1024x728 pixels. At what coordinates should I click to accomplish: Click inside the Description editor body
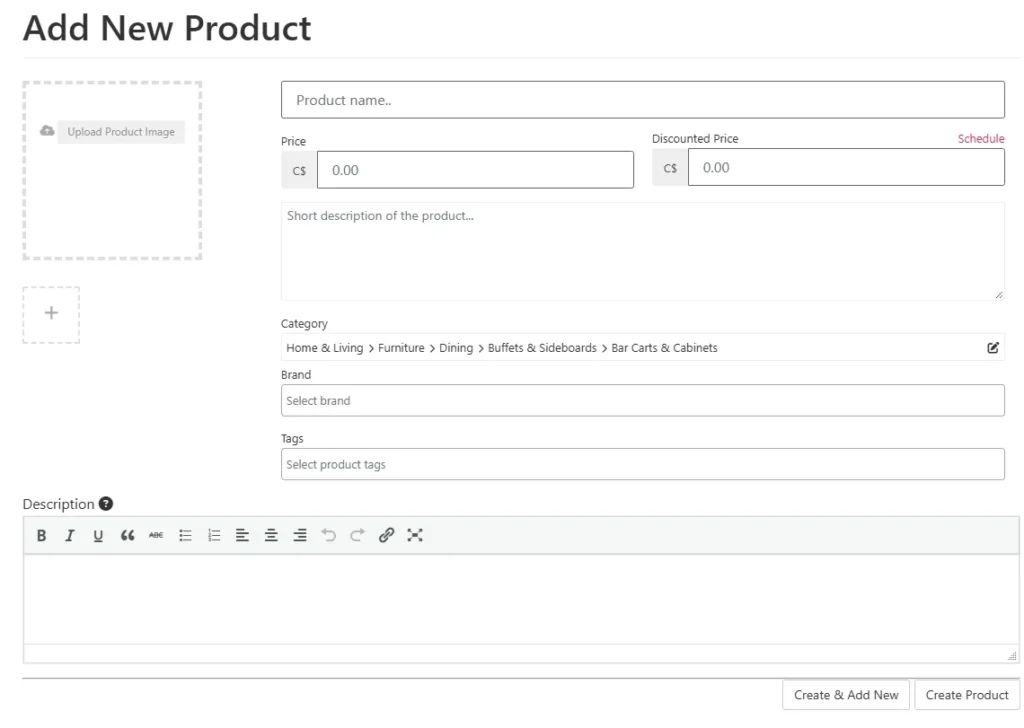click(x=521, y=599)
